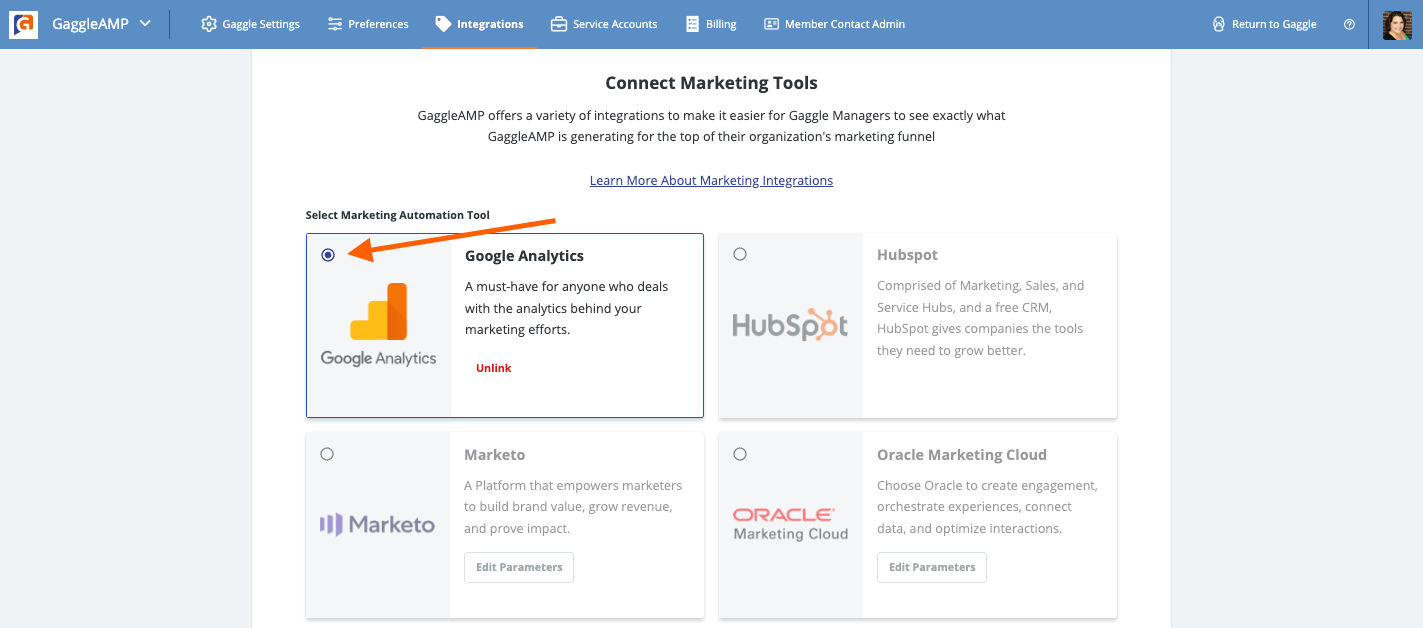1423x628 pixels.
Task: Click the Integrations tag icon
Action: [x=443, y=24]
